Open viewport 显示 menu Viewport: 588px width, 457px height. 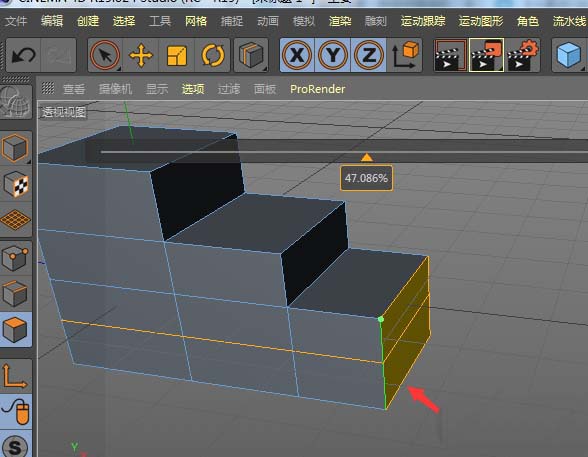click(x=157, y=89)
